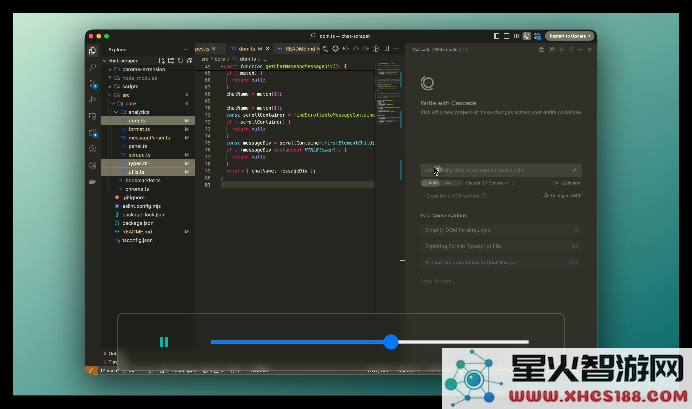The width and height of the screenshot is (692, 409).
Task: Open the Search view in activity bar
Action: click(92, 68)
